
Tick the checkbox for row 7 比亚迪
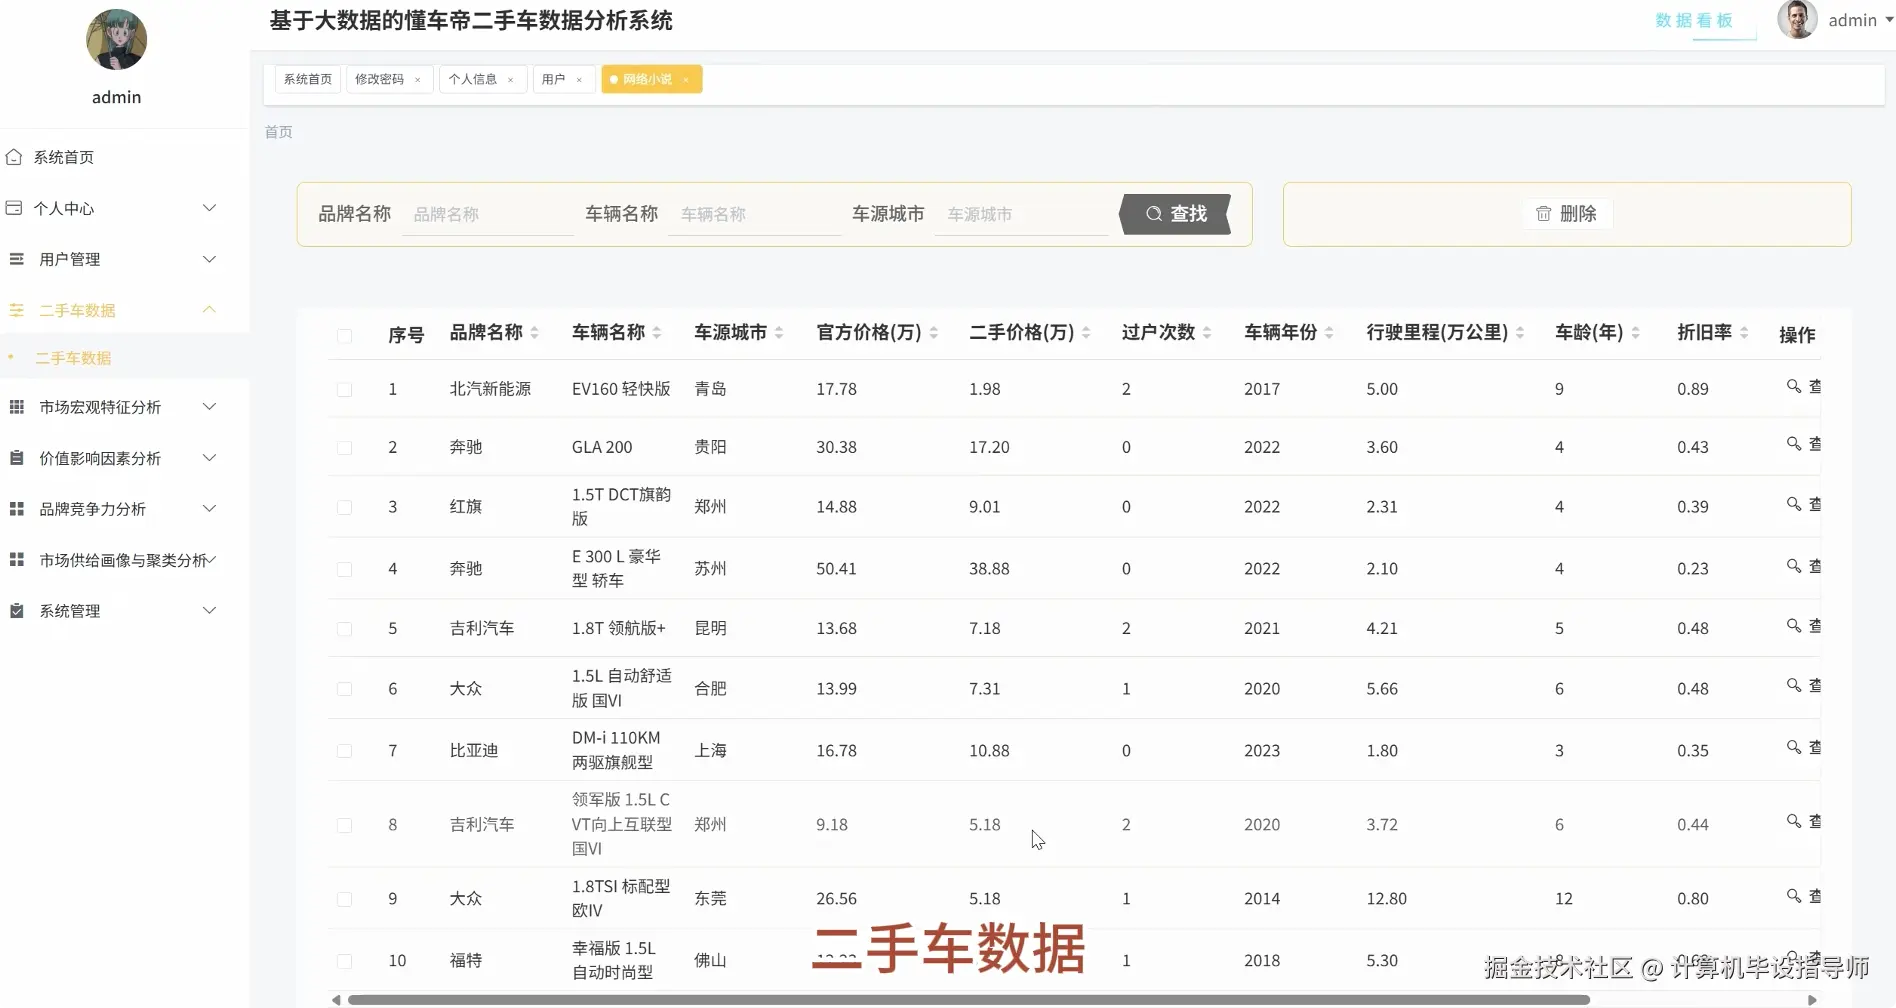[x=345, y=752]
